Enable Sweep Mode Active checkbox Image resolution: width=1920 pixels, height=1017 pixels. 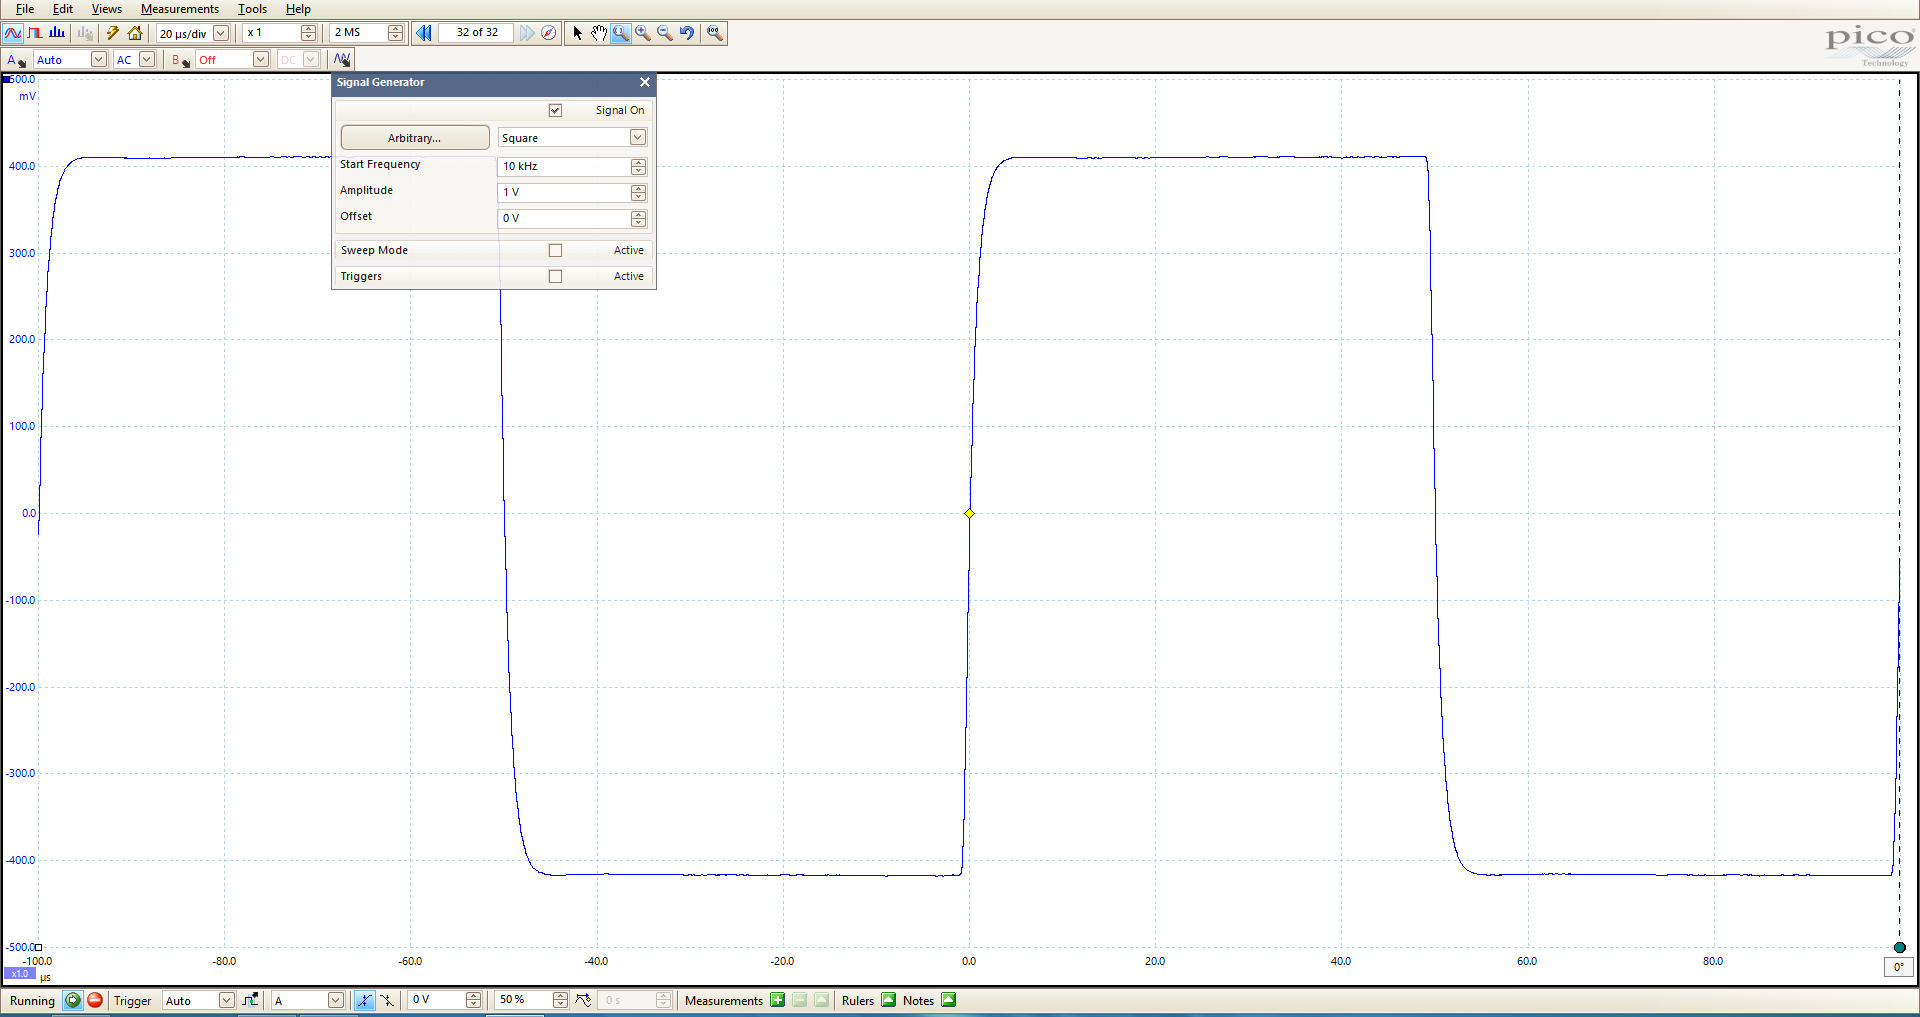point(556,250)
